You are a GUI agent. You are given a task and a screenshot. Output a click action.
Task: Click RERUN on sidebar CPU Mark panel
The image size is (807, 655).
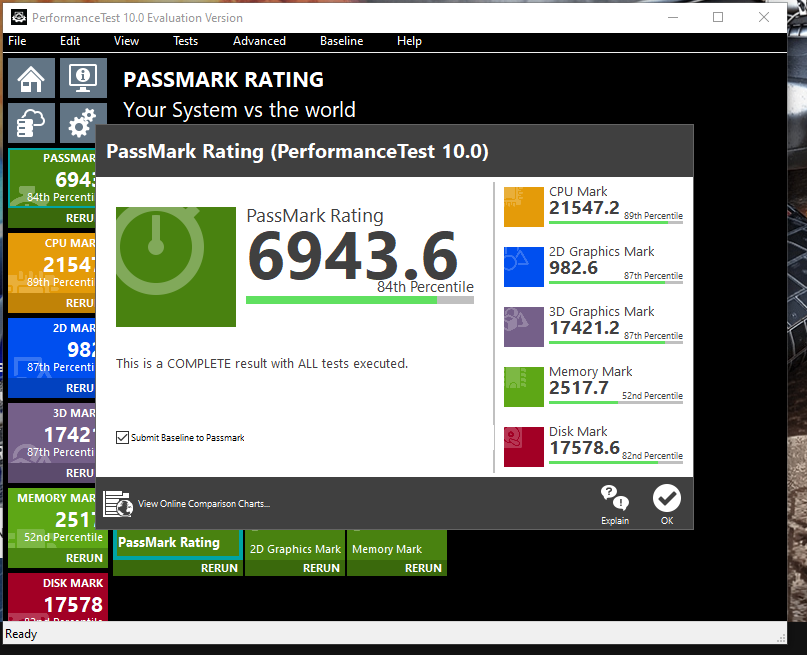pyautogui.click(x=80, y=303)
